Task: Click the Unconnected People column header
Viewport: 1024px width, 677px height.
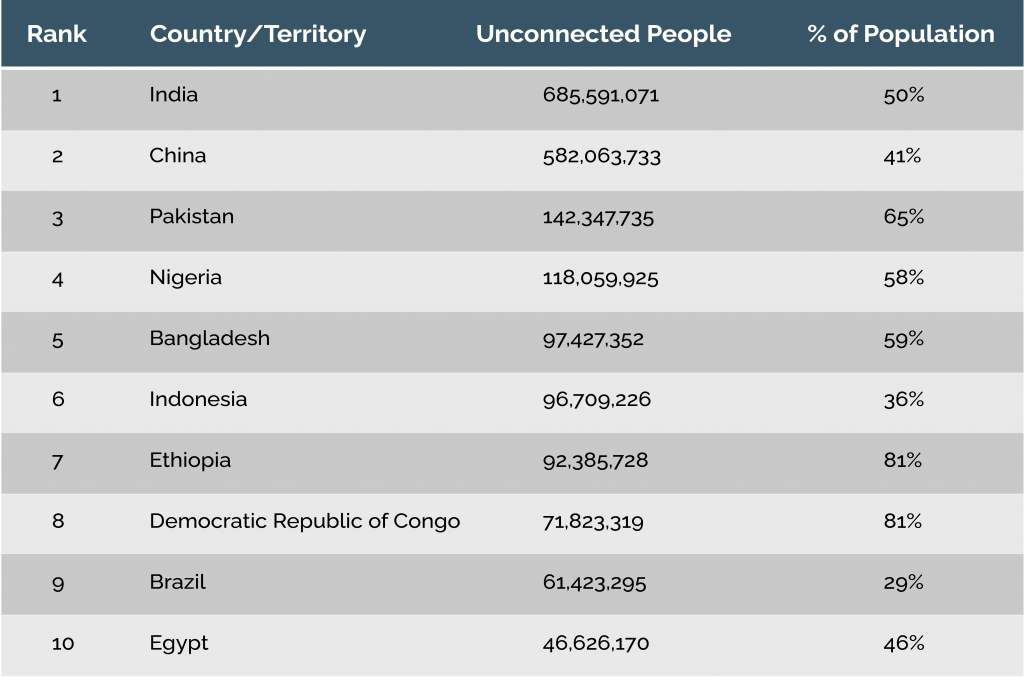Action: coord(603,34)
